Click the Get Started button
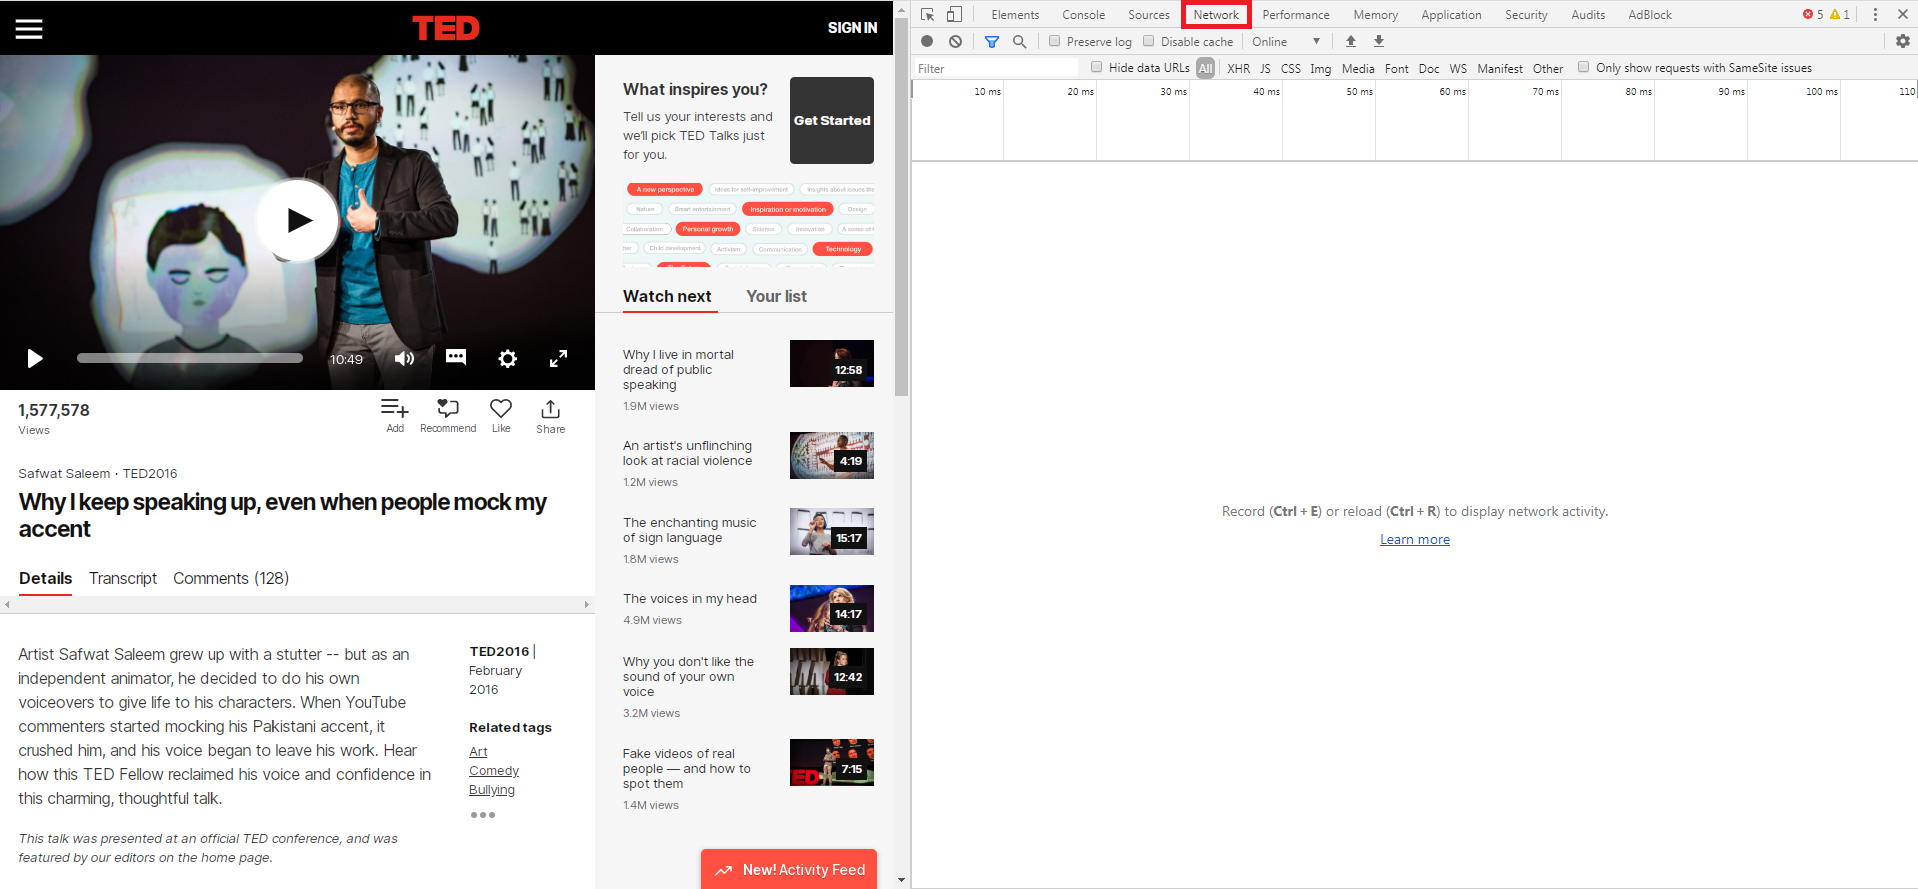 (x=832, y=120)
